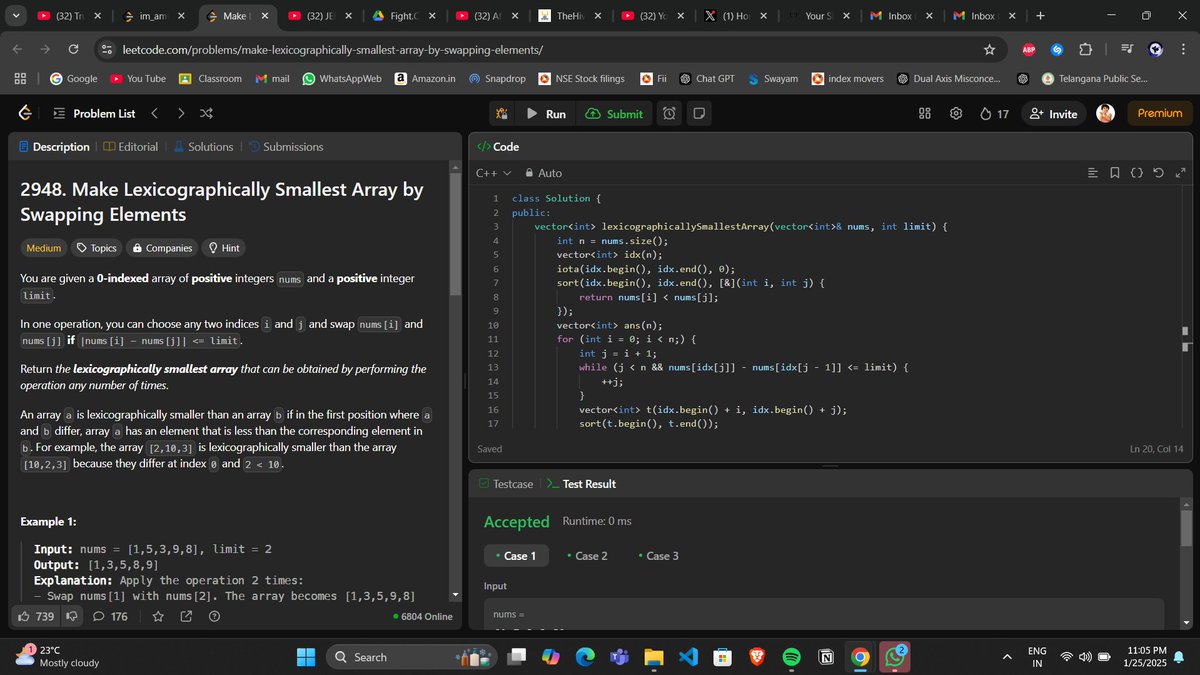Image resolution: width=1200 pixels, height=675 pixels.
Task: Open WhatsApp from the taskbar
Action: [894, 657]
